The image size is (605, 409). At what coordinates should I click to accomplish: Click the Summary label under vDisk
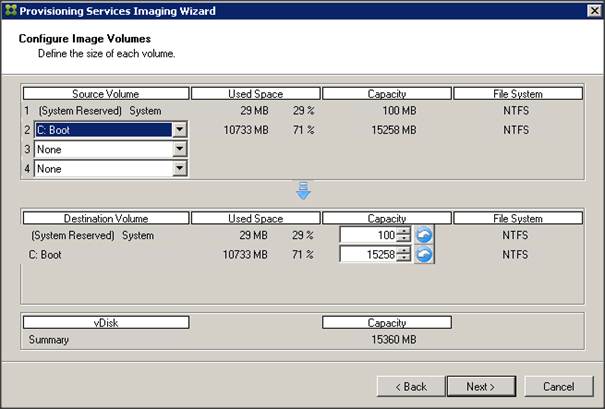coord(49,340)
